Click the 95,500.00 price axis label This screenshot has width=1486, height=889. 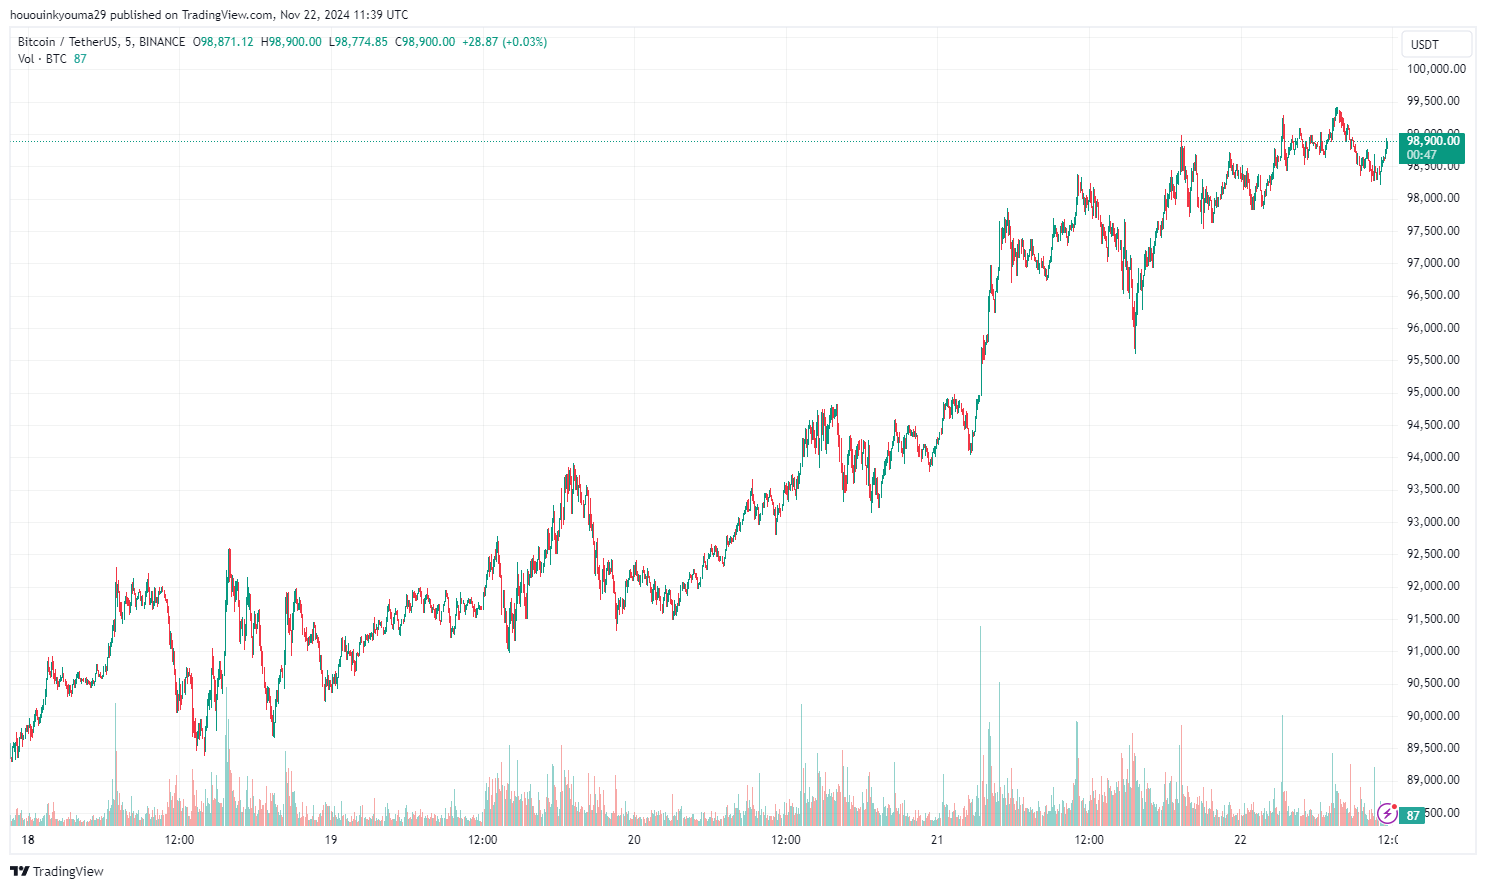tap(1433, 360)
